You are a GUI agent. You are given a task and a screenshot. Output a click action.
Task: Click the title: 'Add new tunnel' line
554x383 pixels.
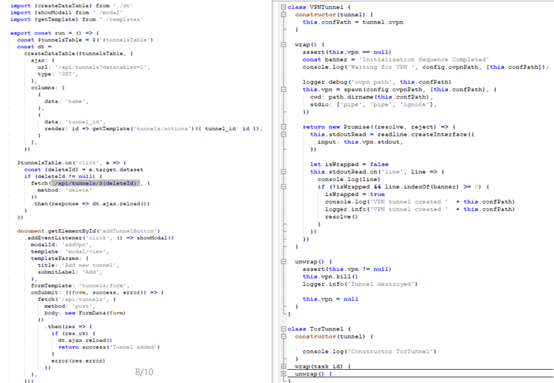78,265
